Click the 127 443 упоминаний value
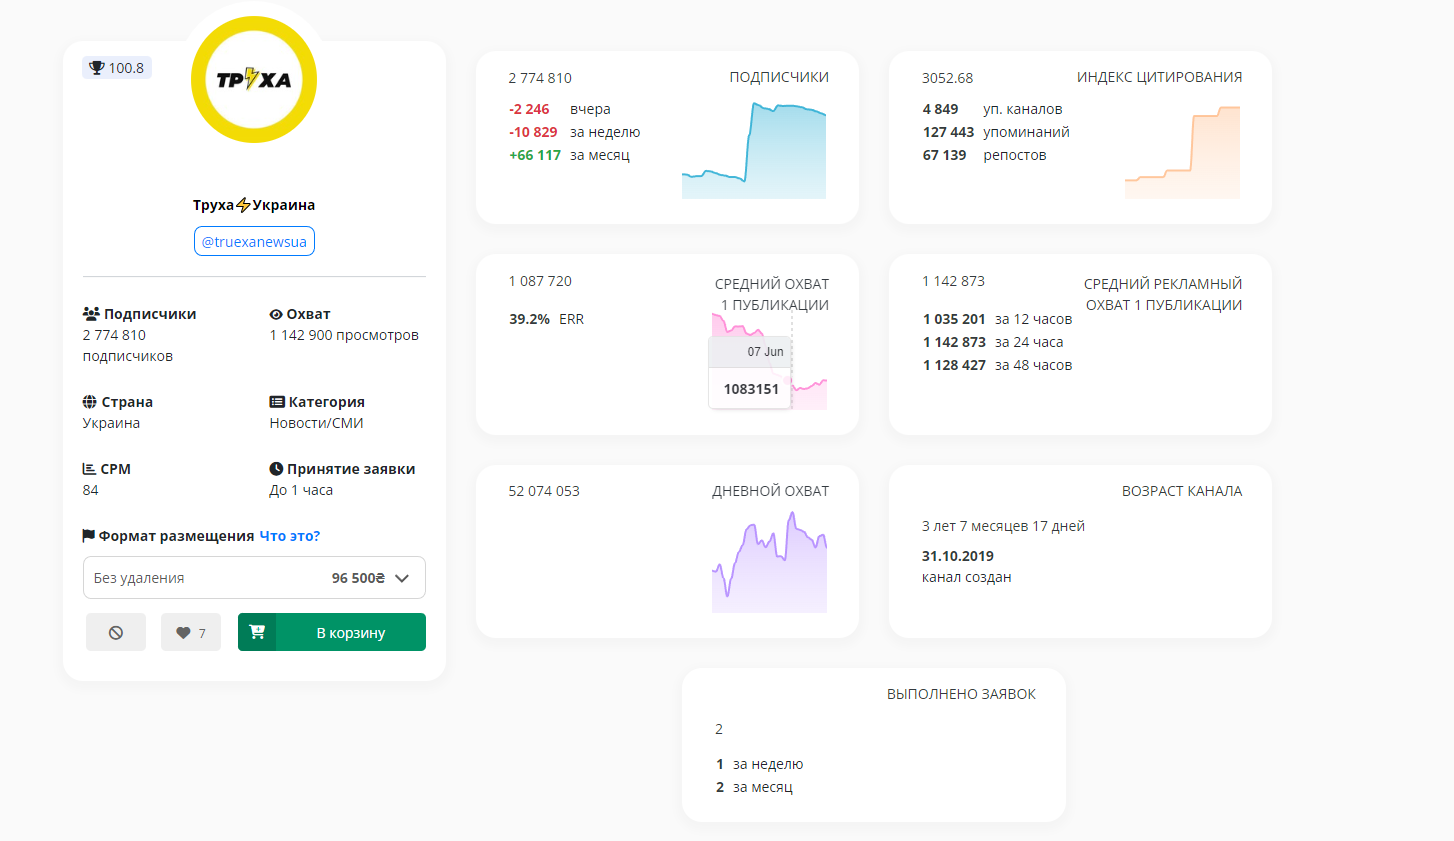 tap(948, 132)
